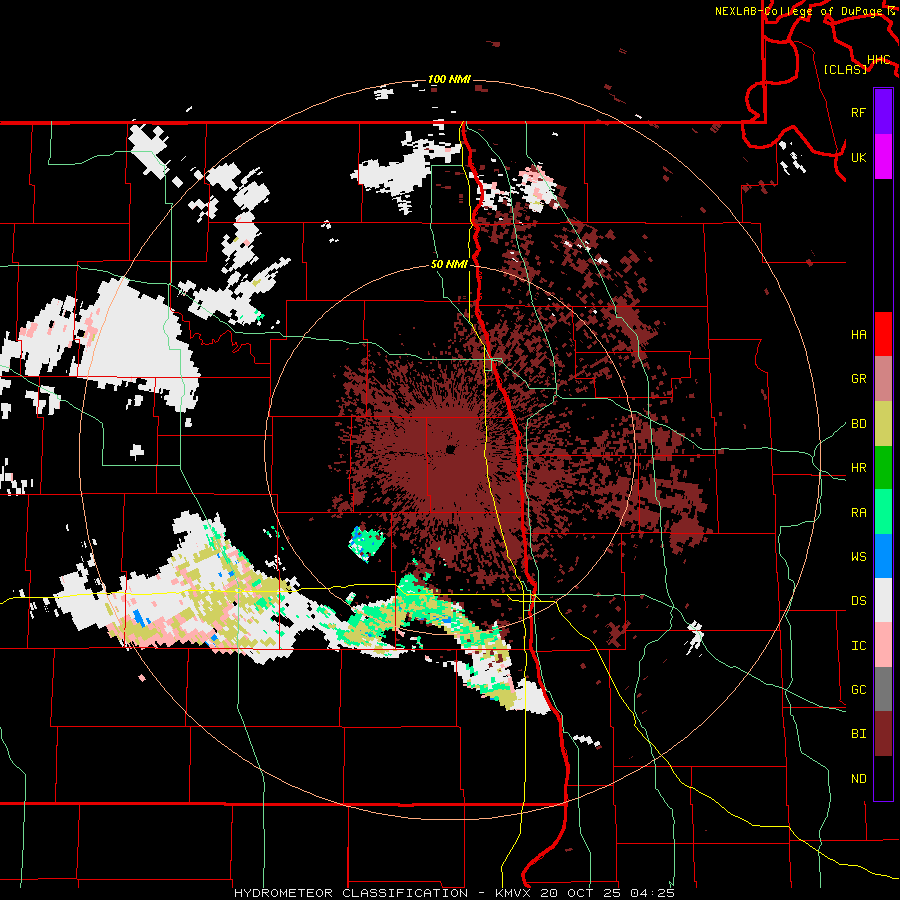Select the olive-yellow BD big drops swatch
The width and height of the screenshot is (900, 900).
(883, 424)
